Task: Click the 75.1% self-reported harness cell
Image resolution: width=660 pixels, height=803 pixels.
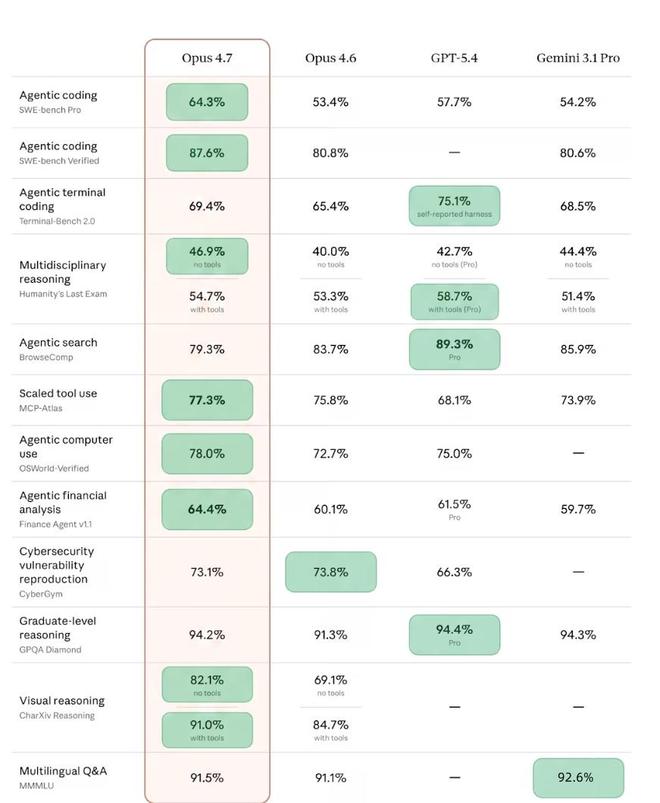Action: click(454, 205)
